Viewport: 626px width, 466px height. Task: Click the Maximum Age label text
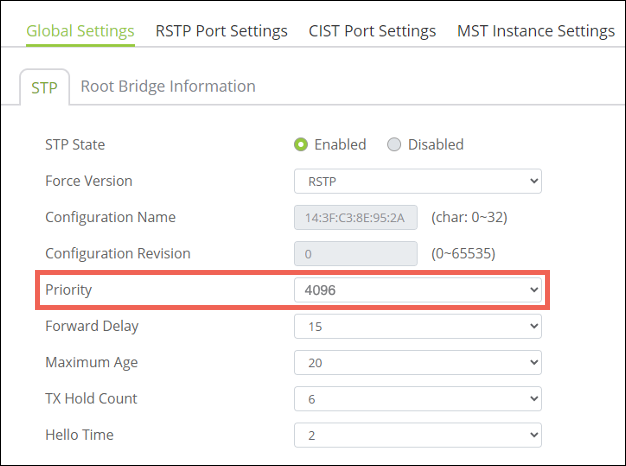[91, 362]
